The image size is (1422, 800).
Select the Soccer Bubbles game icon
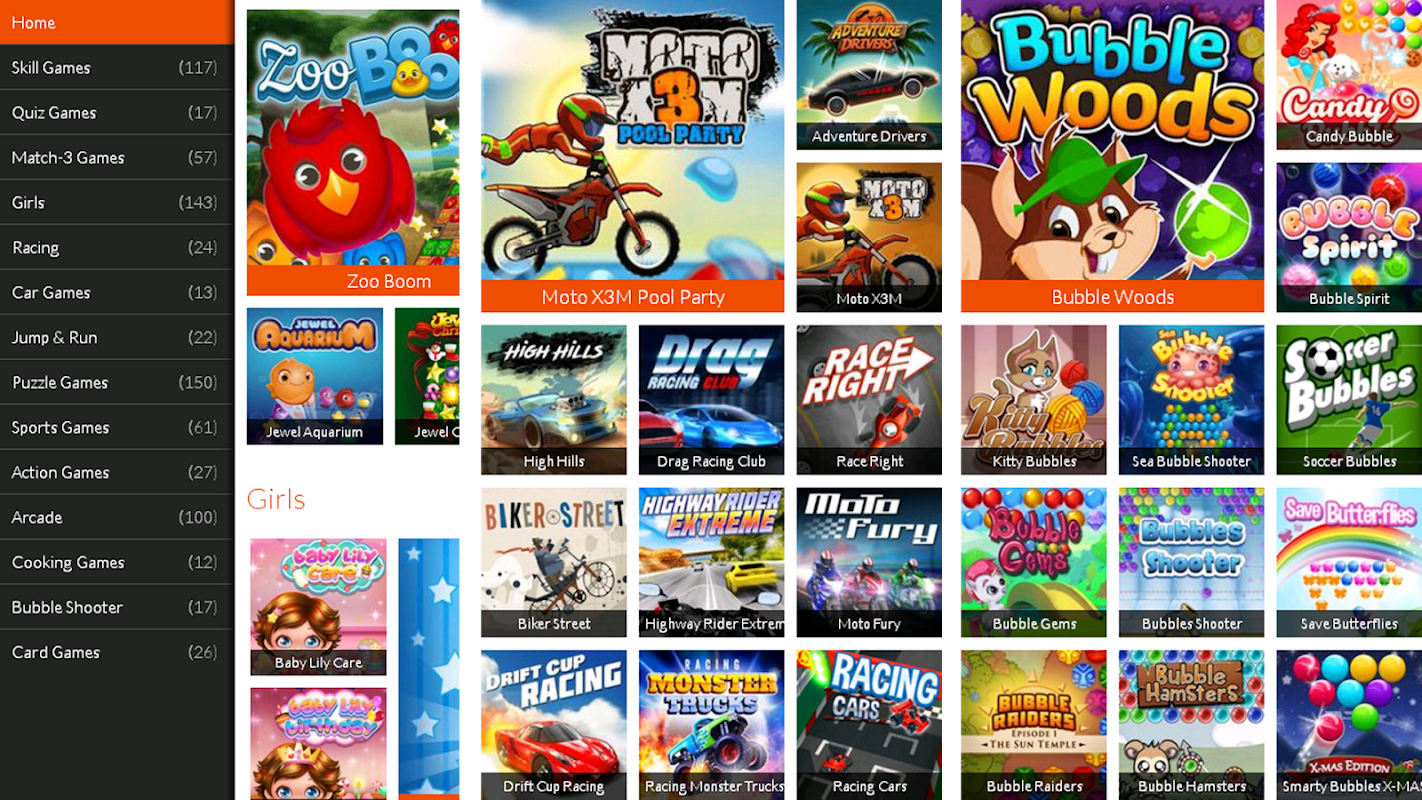1349,399
